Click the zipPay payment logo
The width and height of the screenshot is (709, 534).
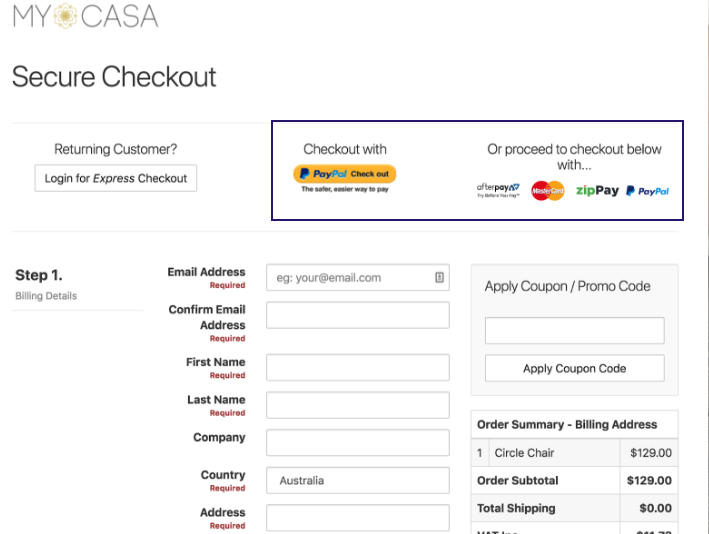point(597,190)
